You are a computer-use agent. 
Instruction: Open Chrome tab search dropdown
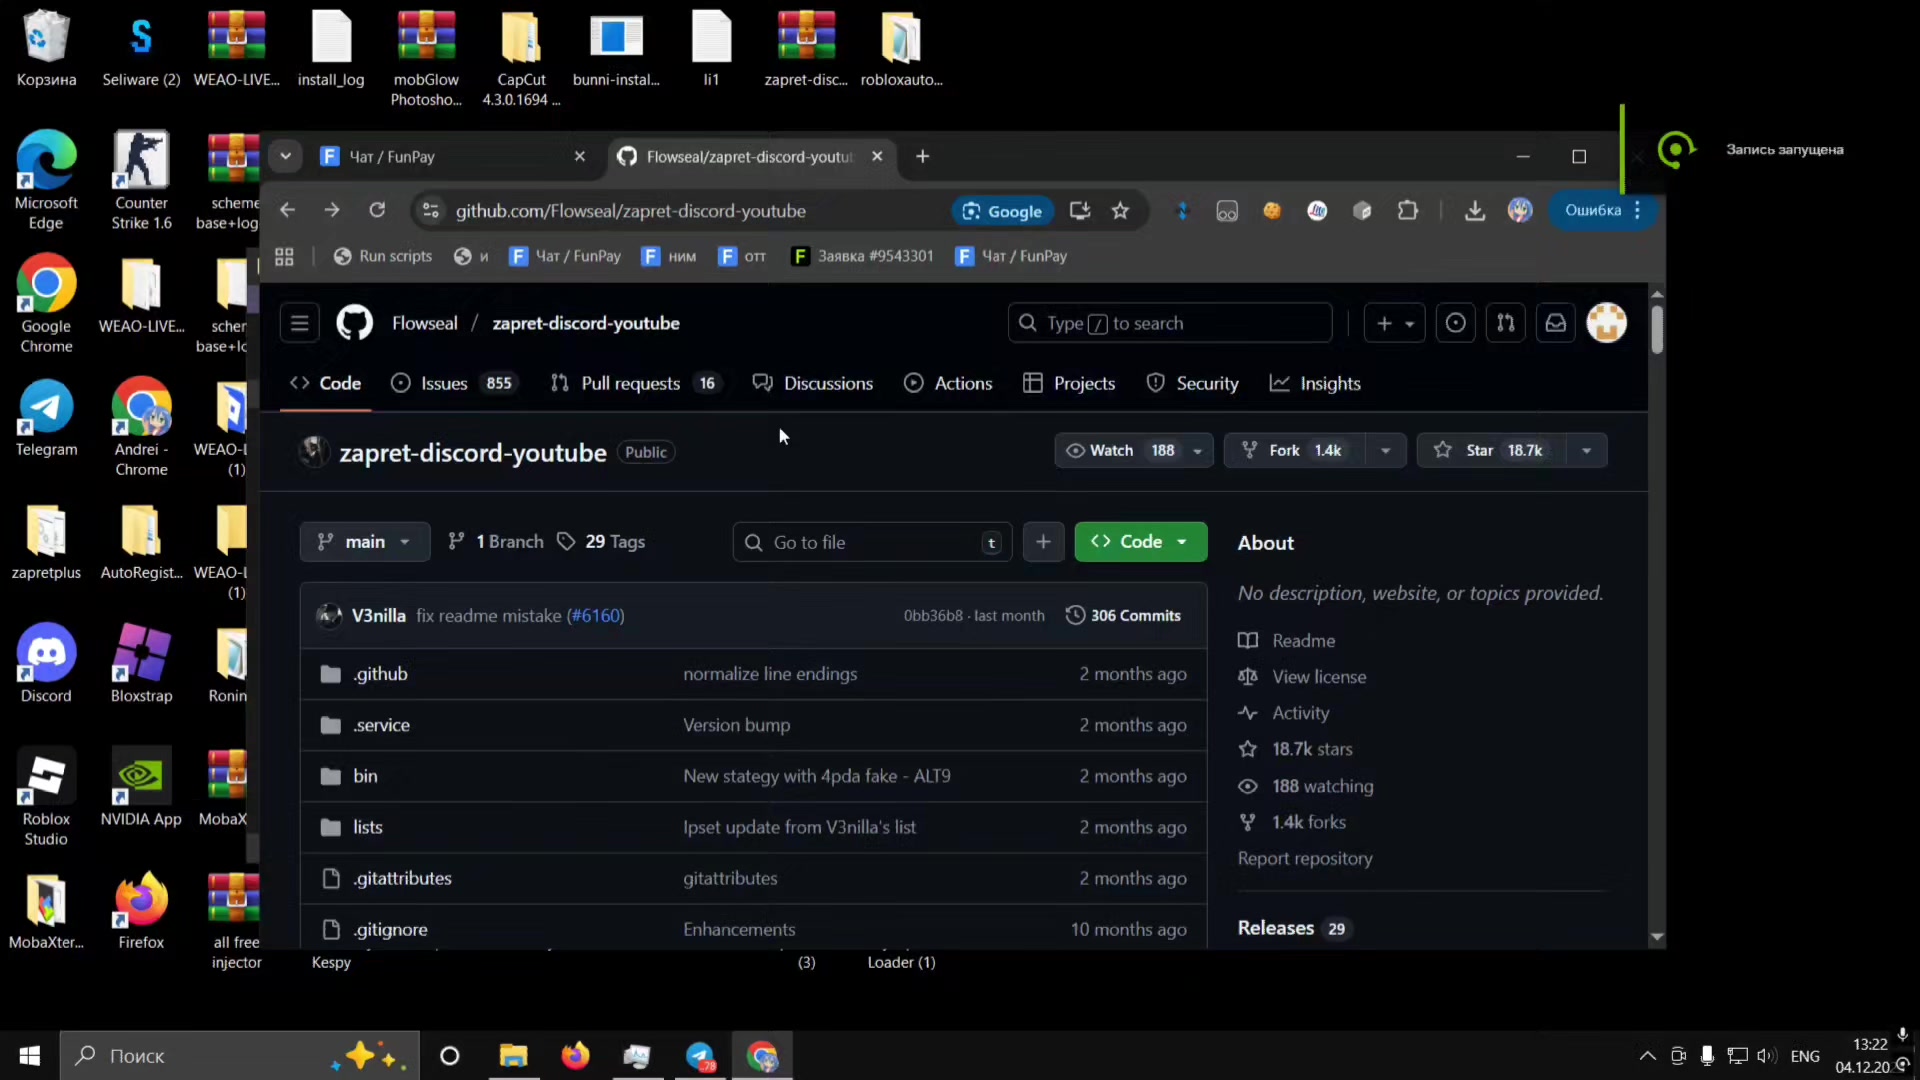[285, 156]
